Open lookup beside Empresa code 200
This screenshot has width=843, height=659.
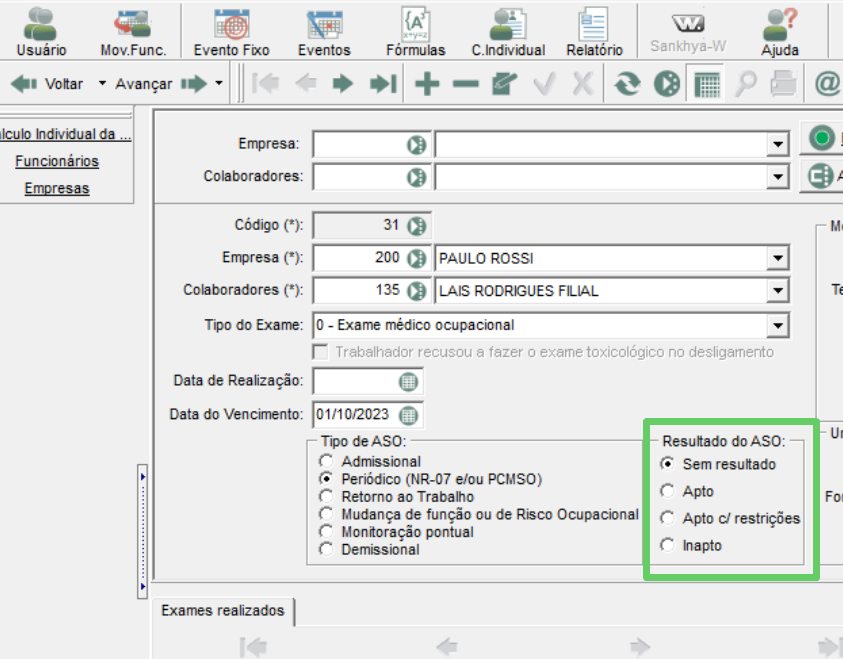click(416, 259)
